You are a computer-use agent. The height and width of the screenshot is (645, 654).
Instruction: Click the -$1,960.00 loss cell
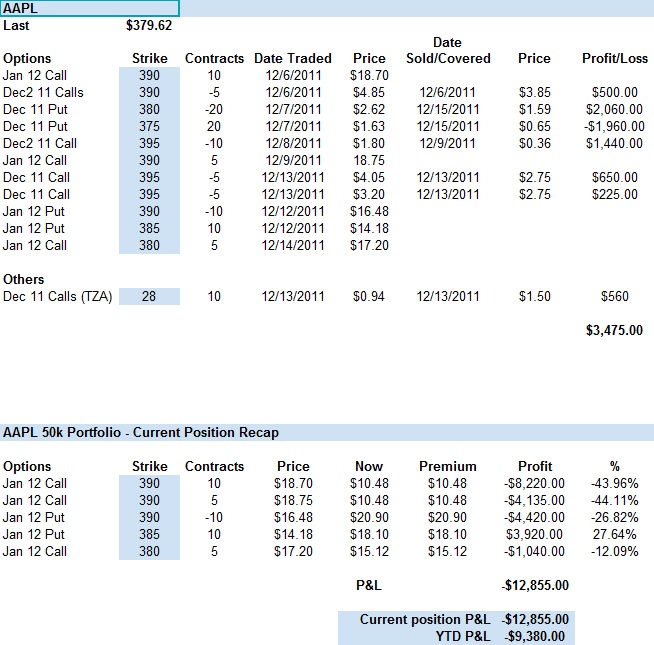click(612, 126)
